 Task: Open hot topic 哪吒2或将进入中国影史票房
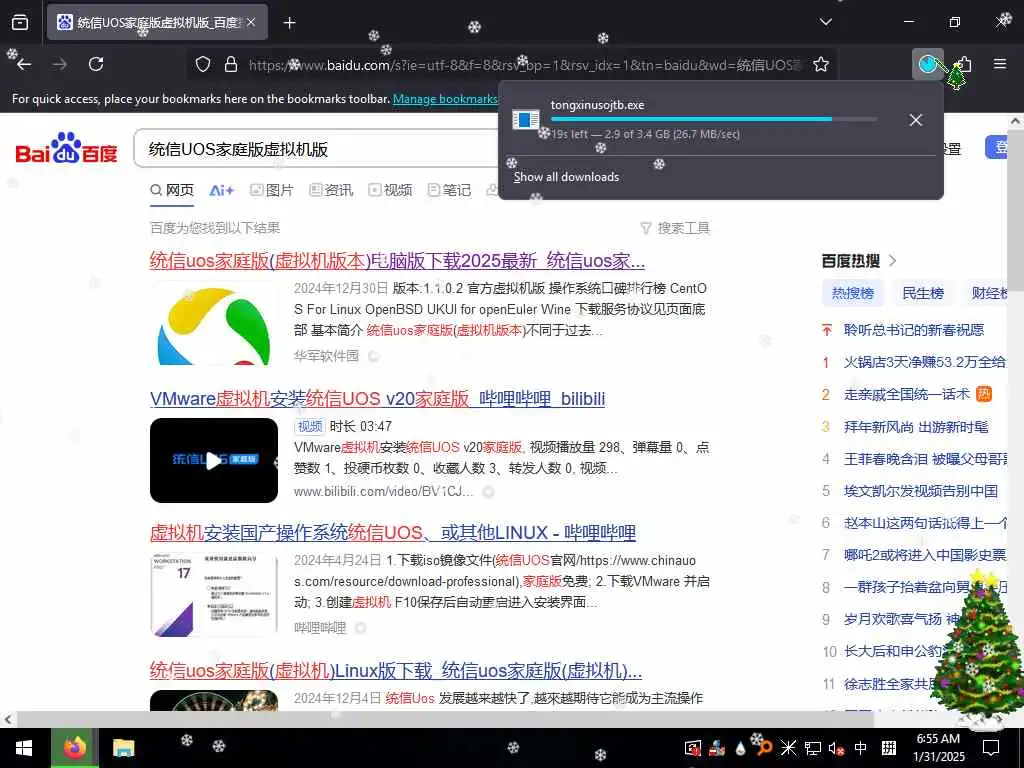point(925,555)
